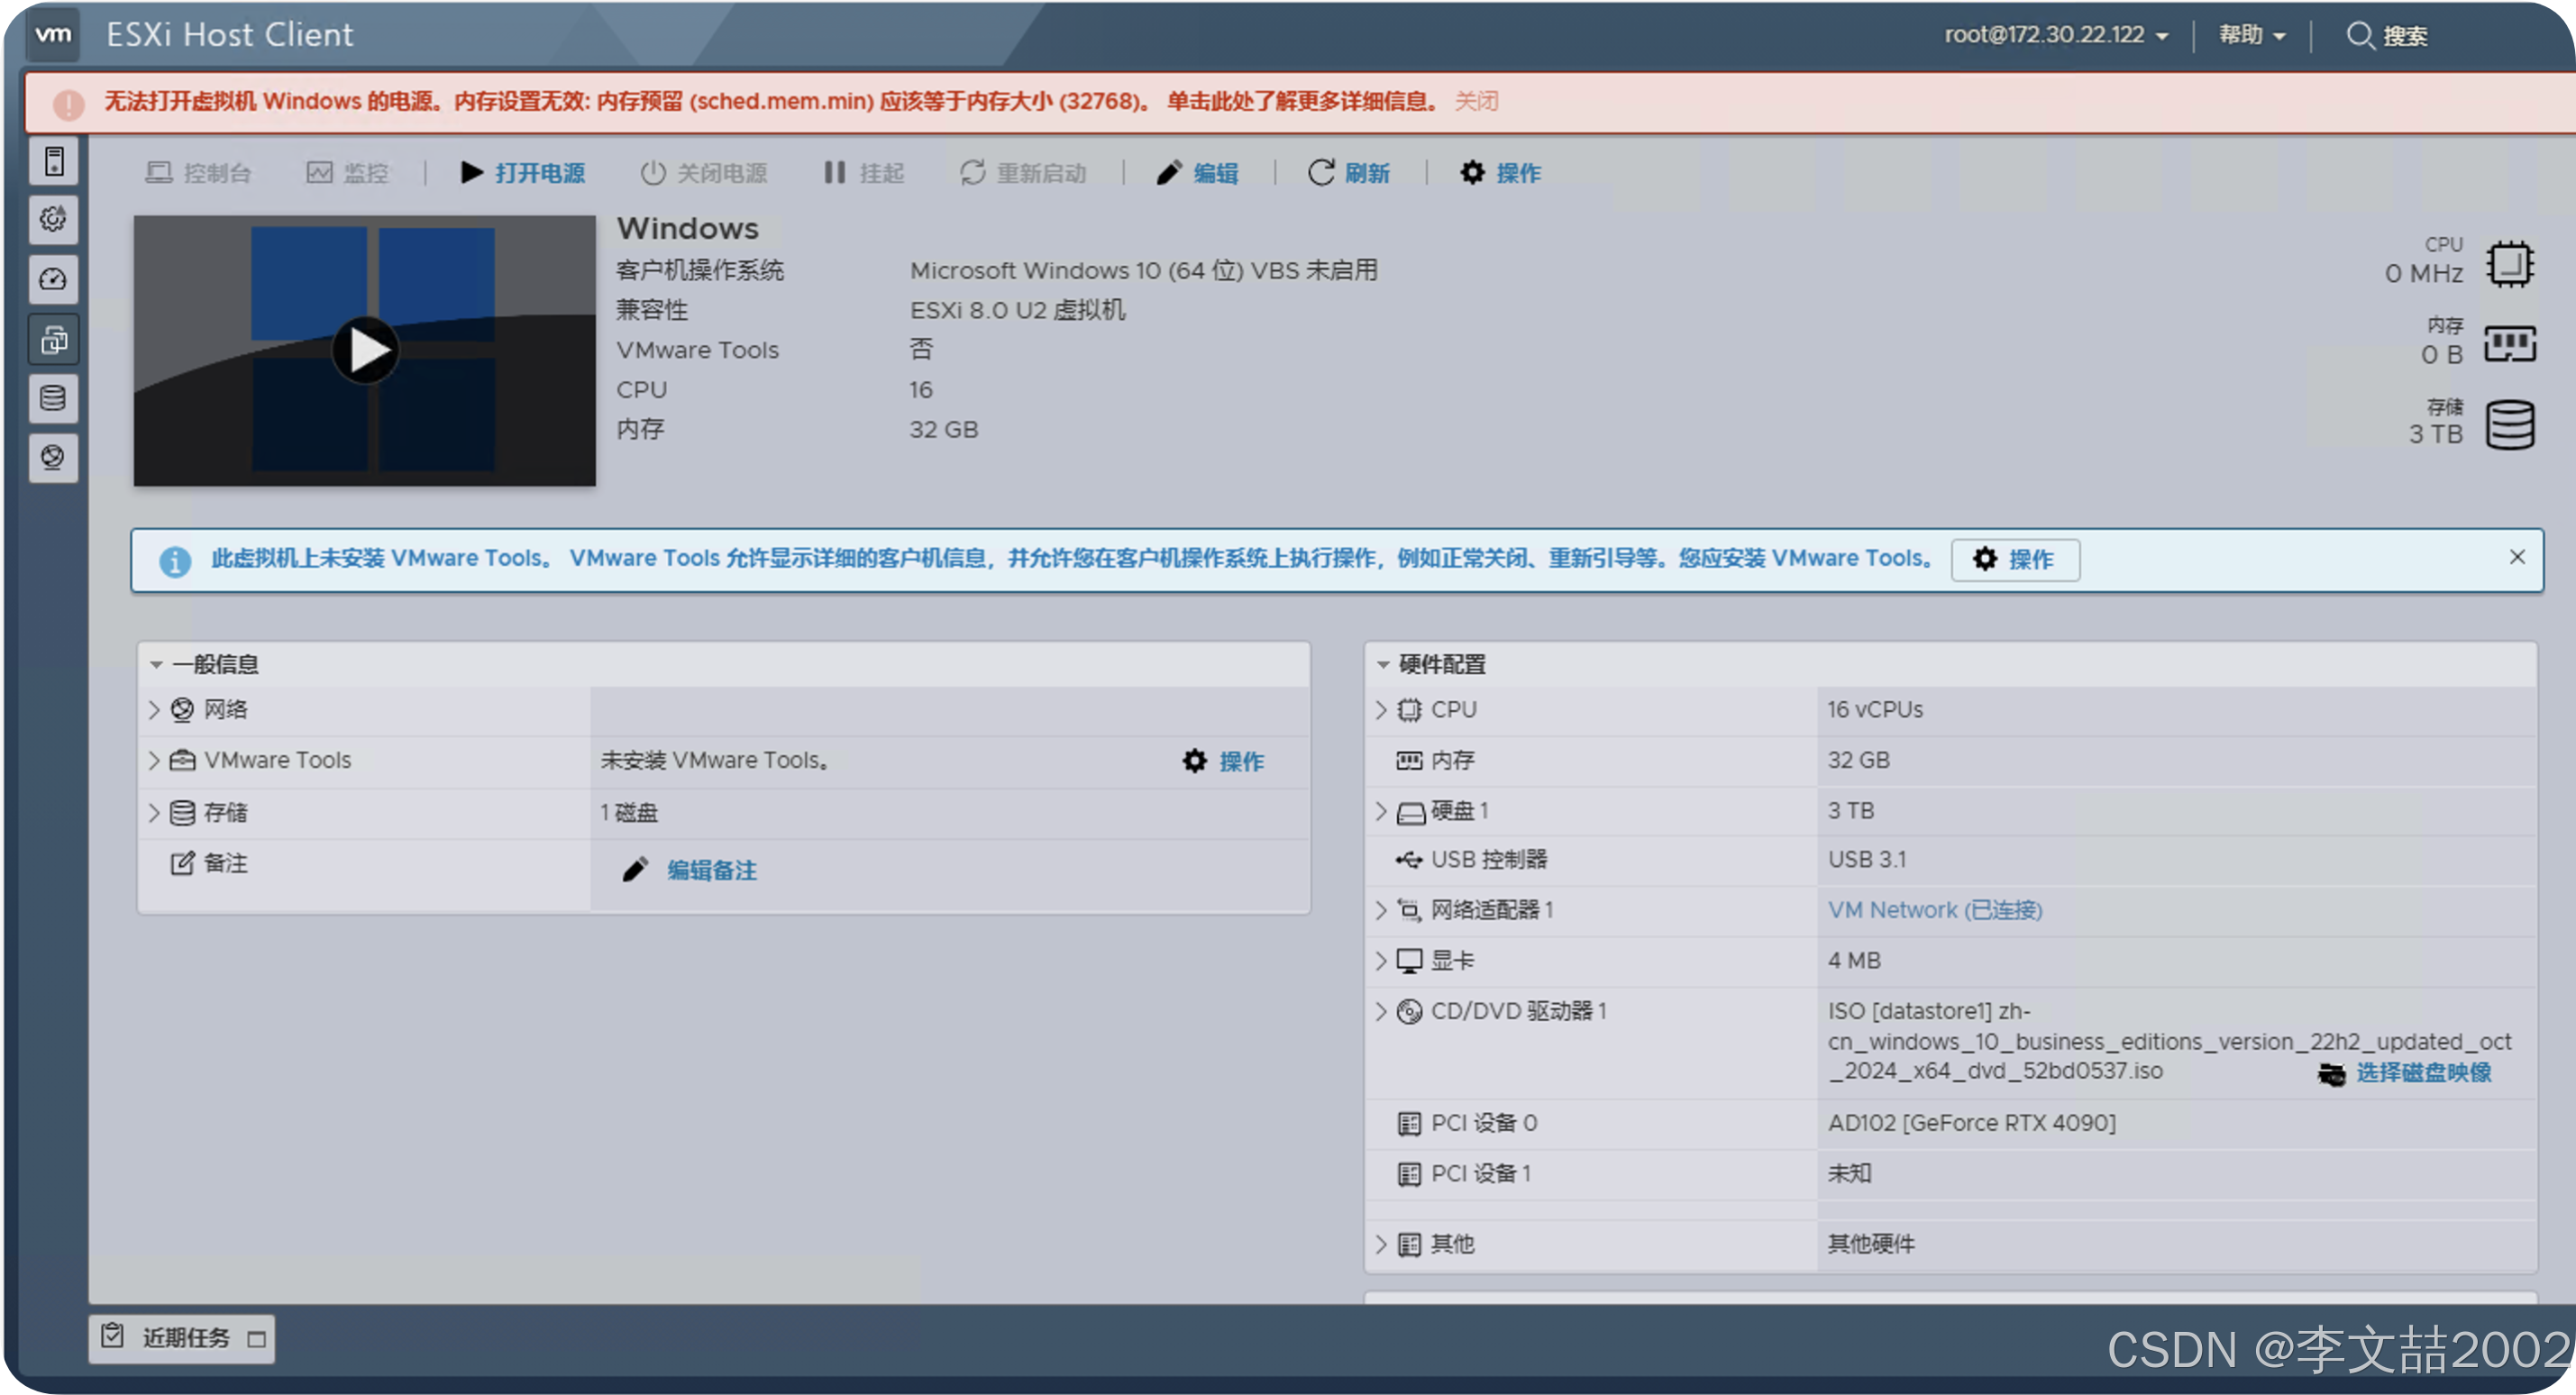The height and width of the screenshot is (1395, 2576).
Task: Open the 帮助 help menu
Action: coord(2251,35)
